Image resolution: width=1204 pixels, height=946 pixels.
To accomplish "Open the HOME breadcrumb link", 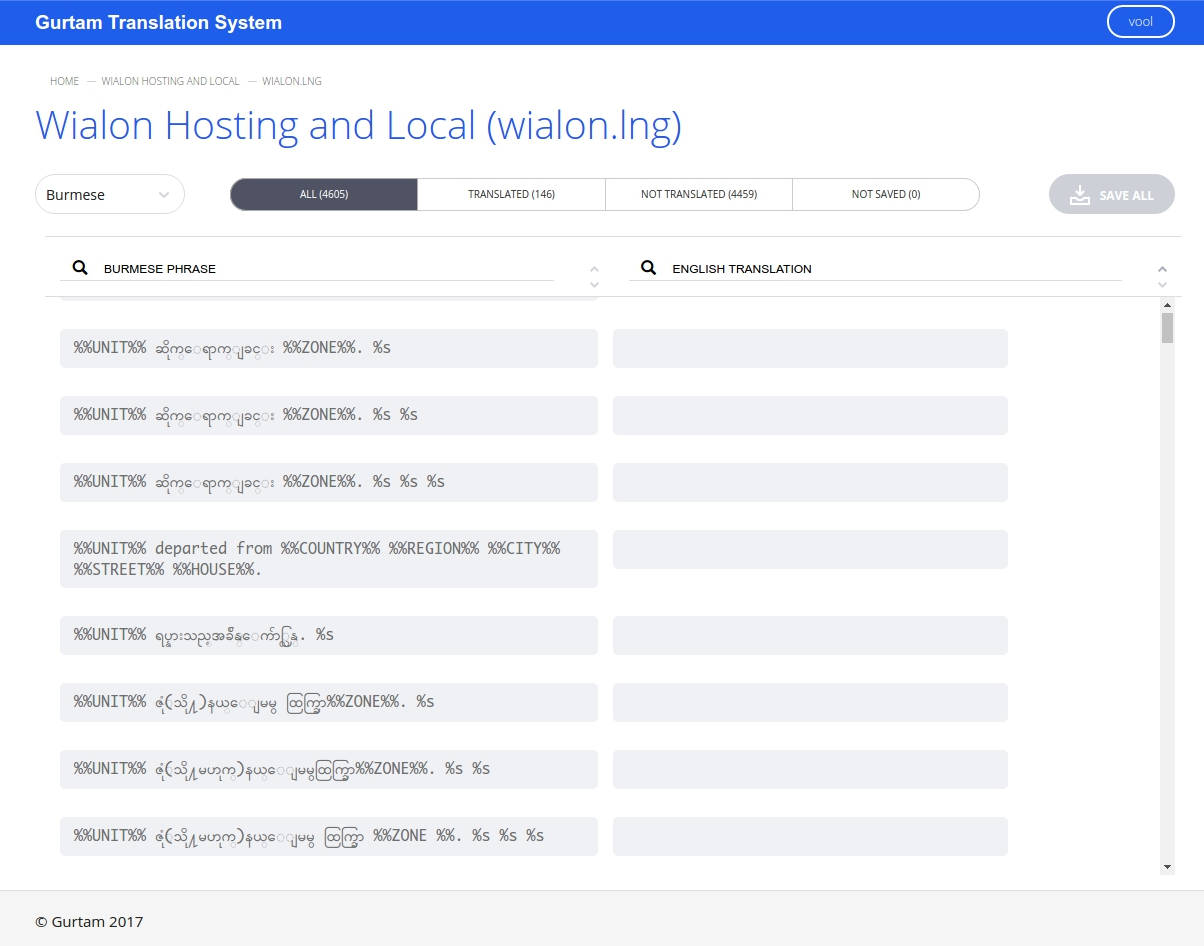I will pos(64,81).
